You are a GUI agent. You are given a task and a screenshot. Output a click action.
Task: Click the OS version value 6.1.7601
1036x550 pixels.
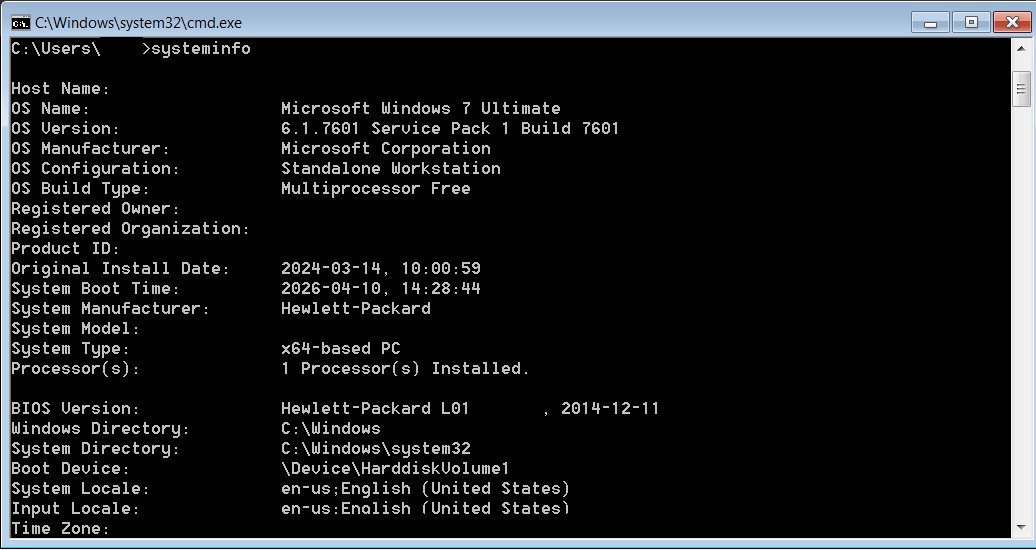click(x=321, y=128)
